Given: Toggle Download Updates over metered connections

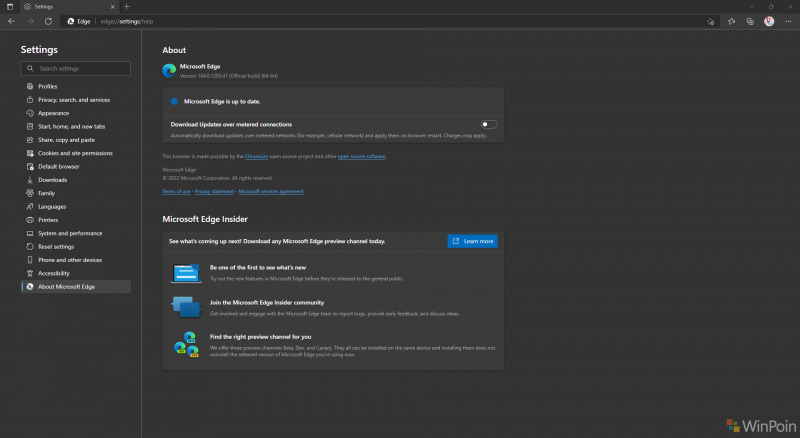Looking at the screenshot, I should click(489, 124).
